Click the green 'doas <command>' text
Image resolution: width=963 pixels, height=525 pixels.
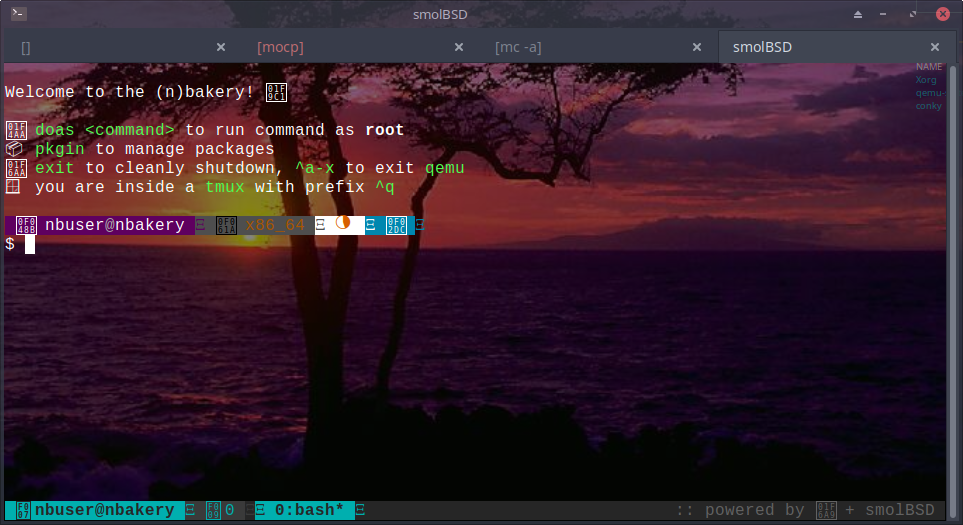pyautogui.click(x=105, y=130)
